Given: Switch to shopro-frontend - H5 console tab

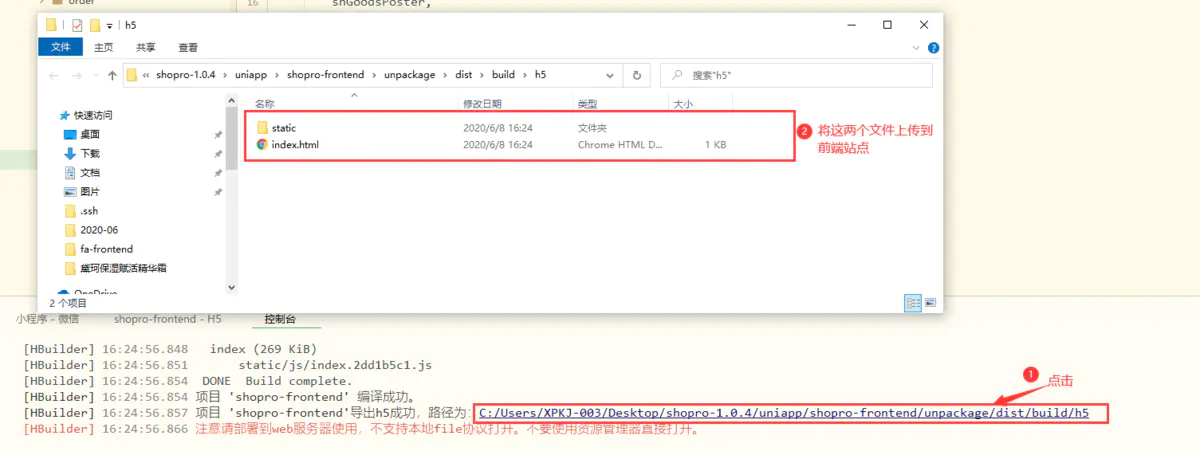Looking at the screenshot, I should tap(168, 319).
